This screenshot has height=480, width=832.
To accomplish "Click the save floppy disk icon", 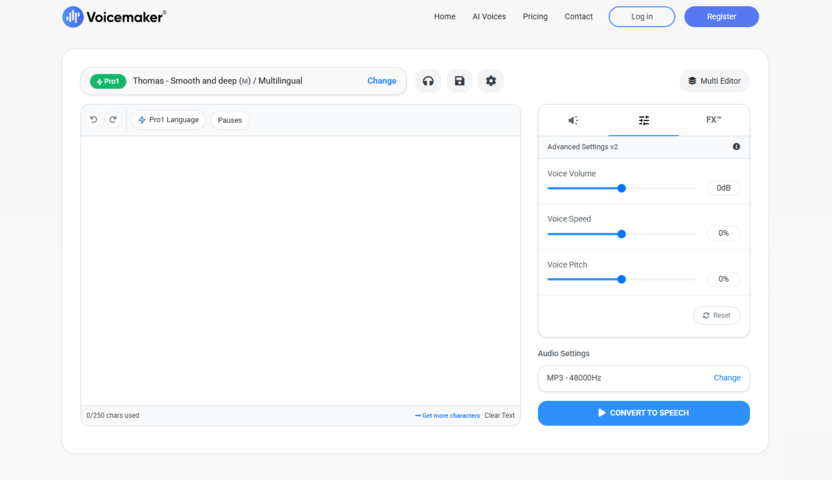I will tap(460, 81).
